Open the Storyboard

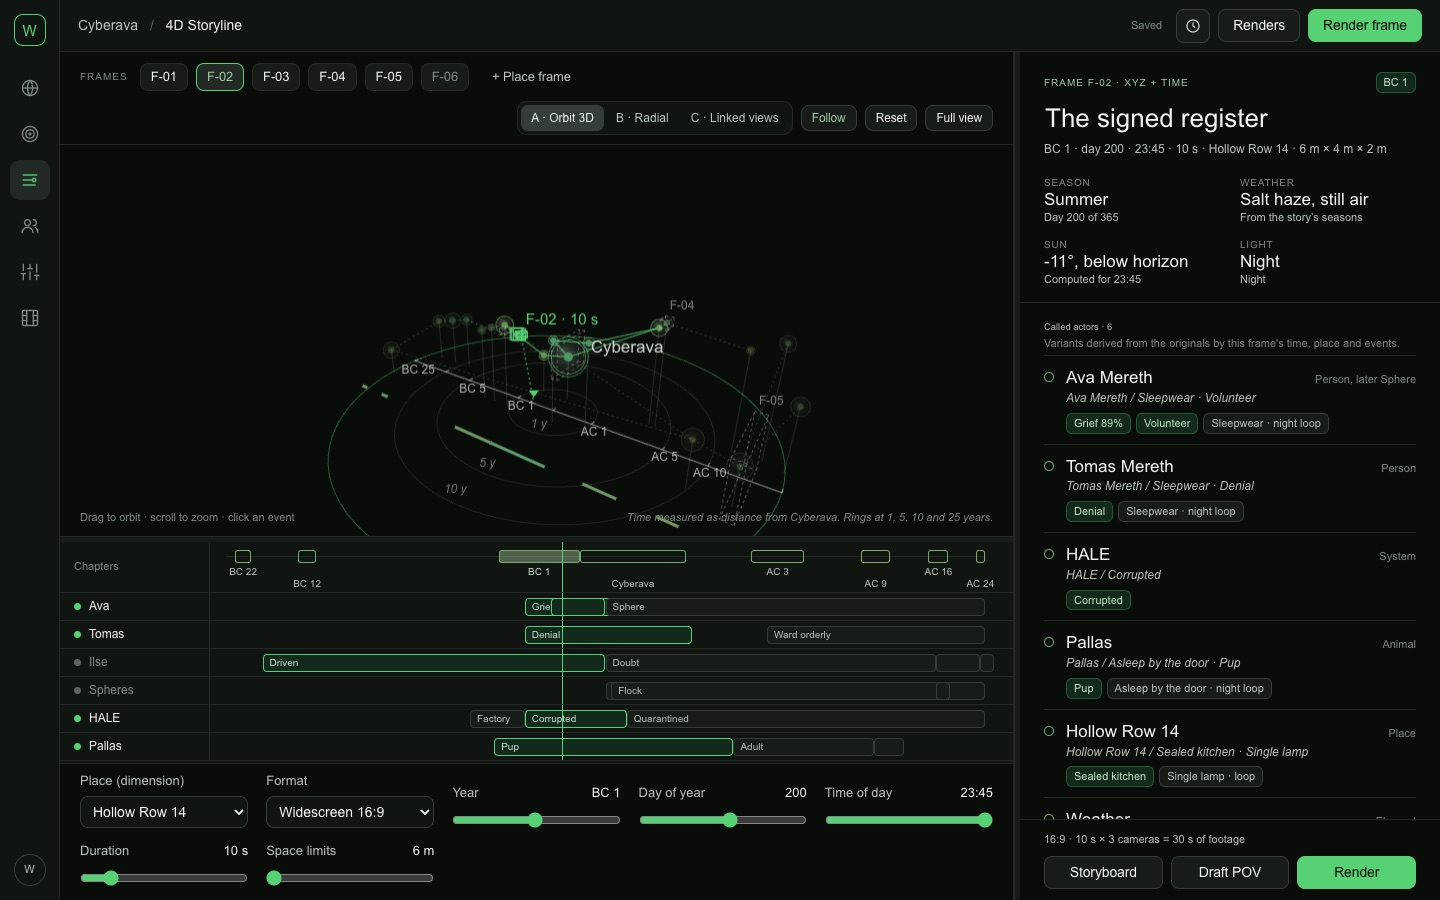click(x=1103, y=872)
